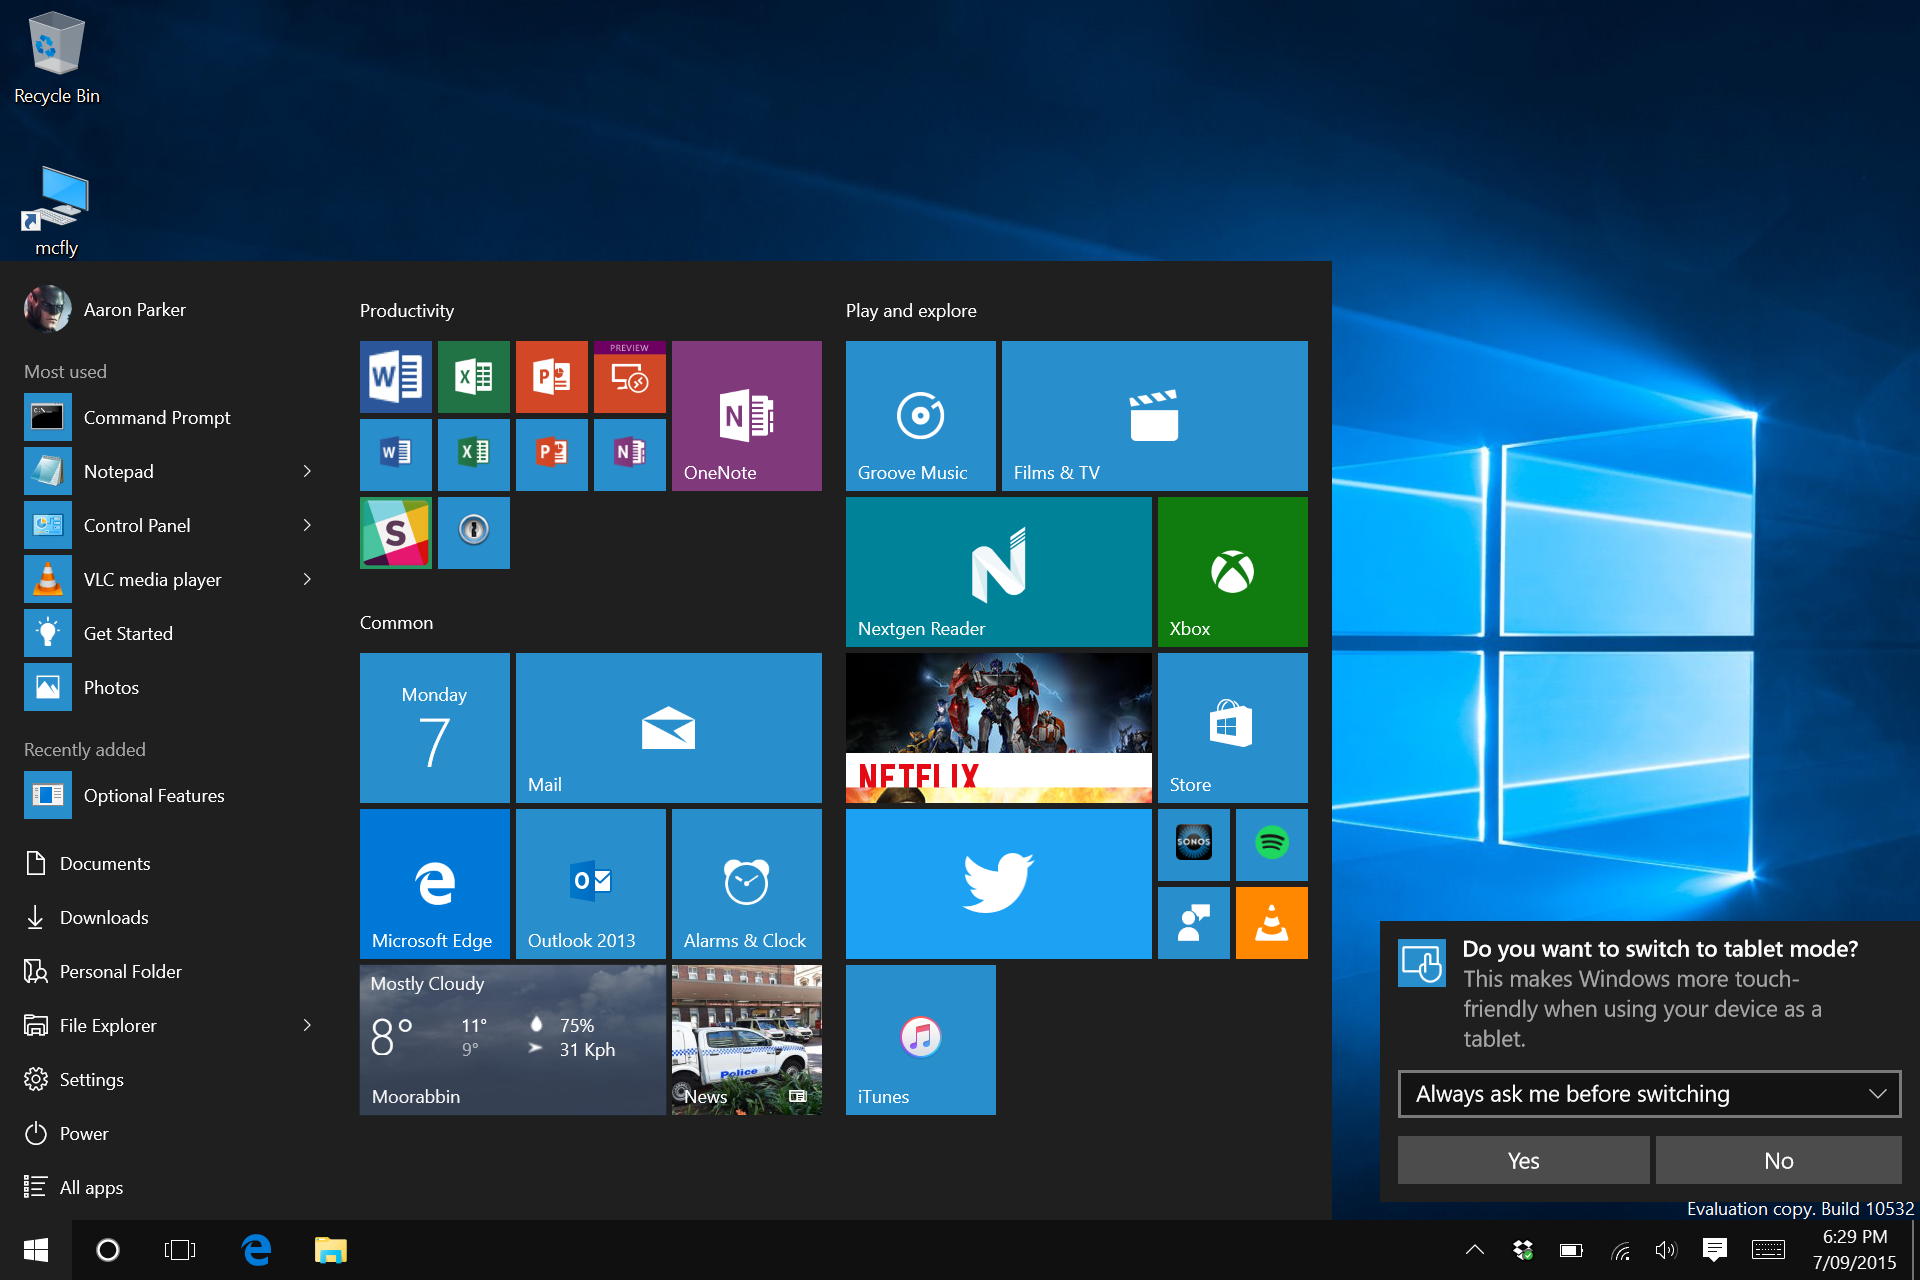1920x1280 pixels.
Task: Open Get Started from Most used
Action: 166,633
